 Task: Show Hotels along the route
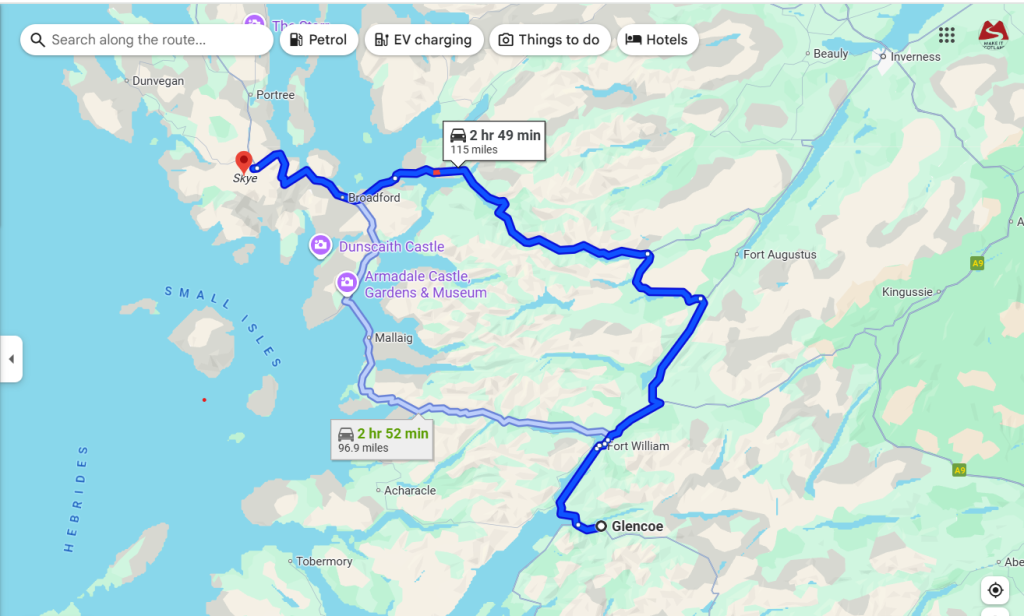pyautogui.click(x=657, y=40)
